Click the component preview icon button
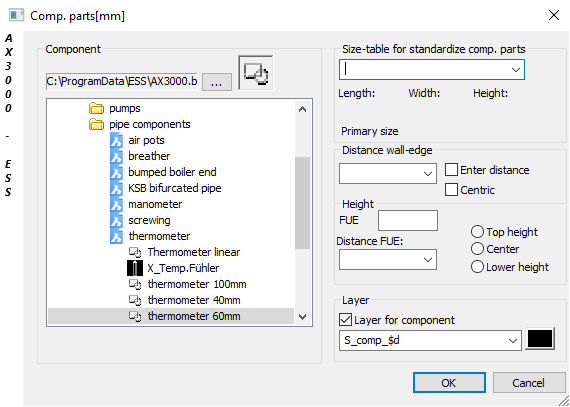Viewport: 570px width, 407px height. 256,73
